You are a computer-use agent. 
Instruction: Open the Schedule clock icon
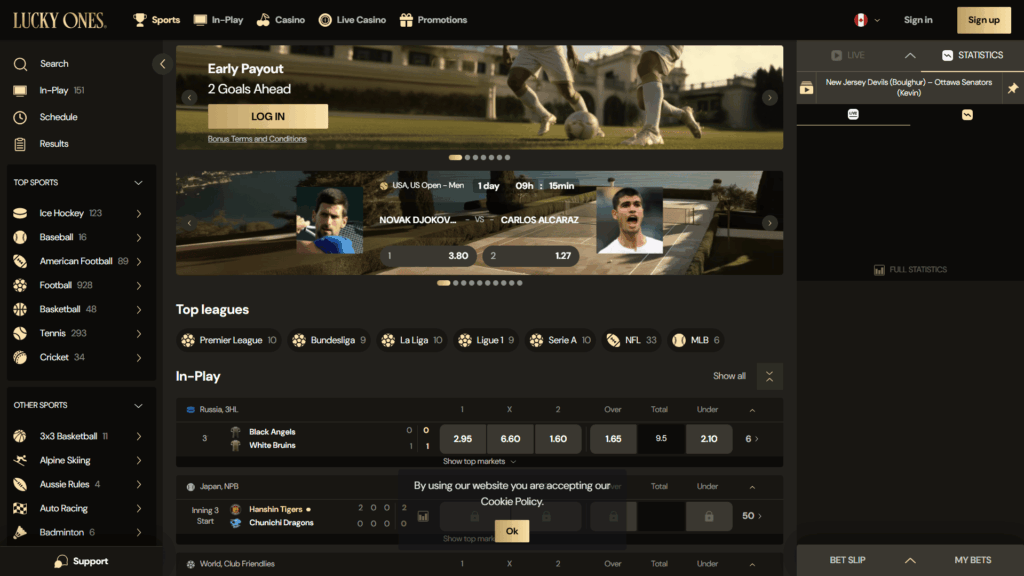[20, 116]
